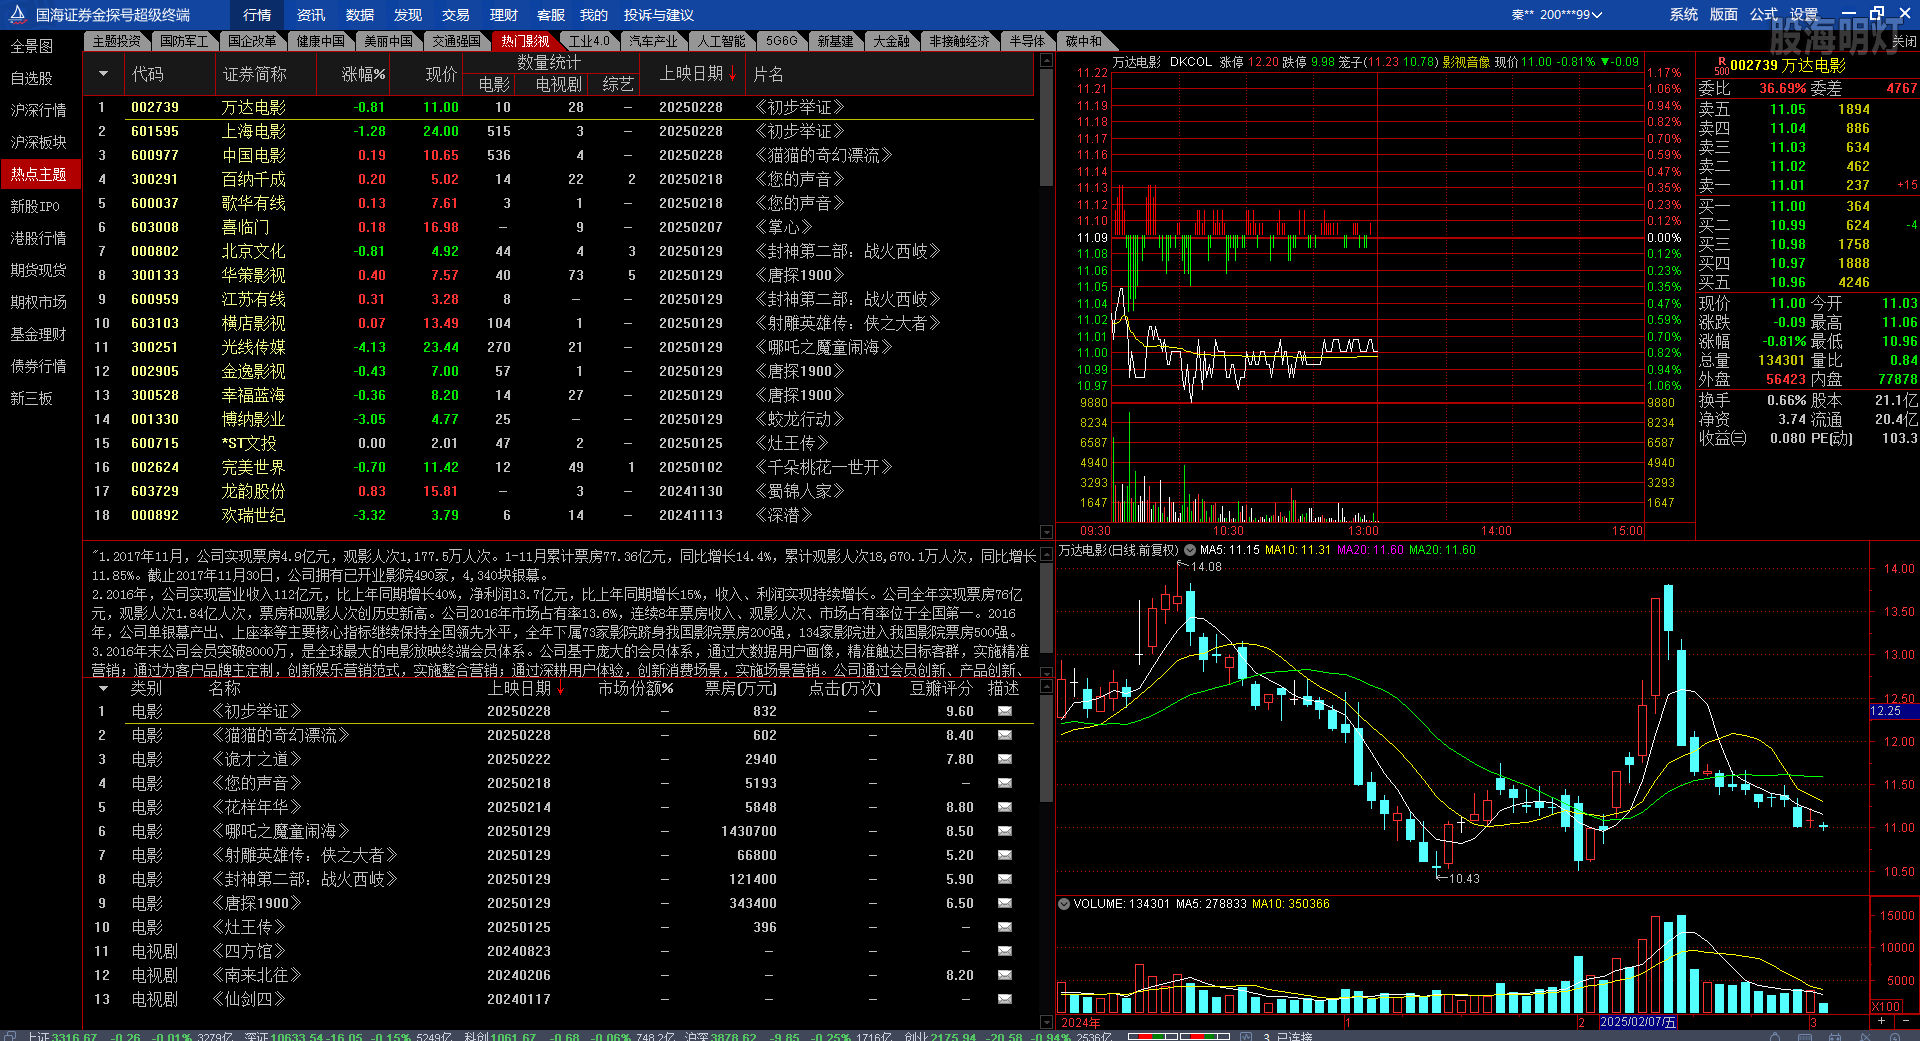Go to 沪深板块 in the sidebar
Viewport: 1920px width, 1041px height.
(38, 142)
